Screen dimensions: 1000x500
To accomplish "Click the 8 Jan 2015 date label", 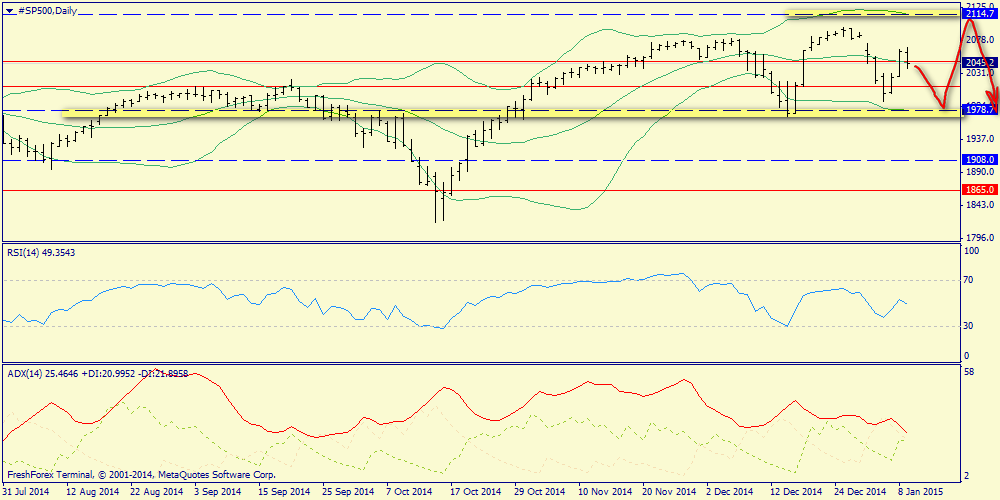I will coord(920,492).
